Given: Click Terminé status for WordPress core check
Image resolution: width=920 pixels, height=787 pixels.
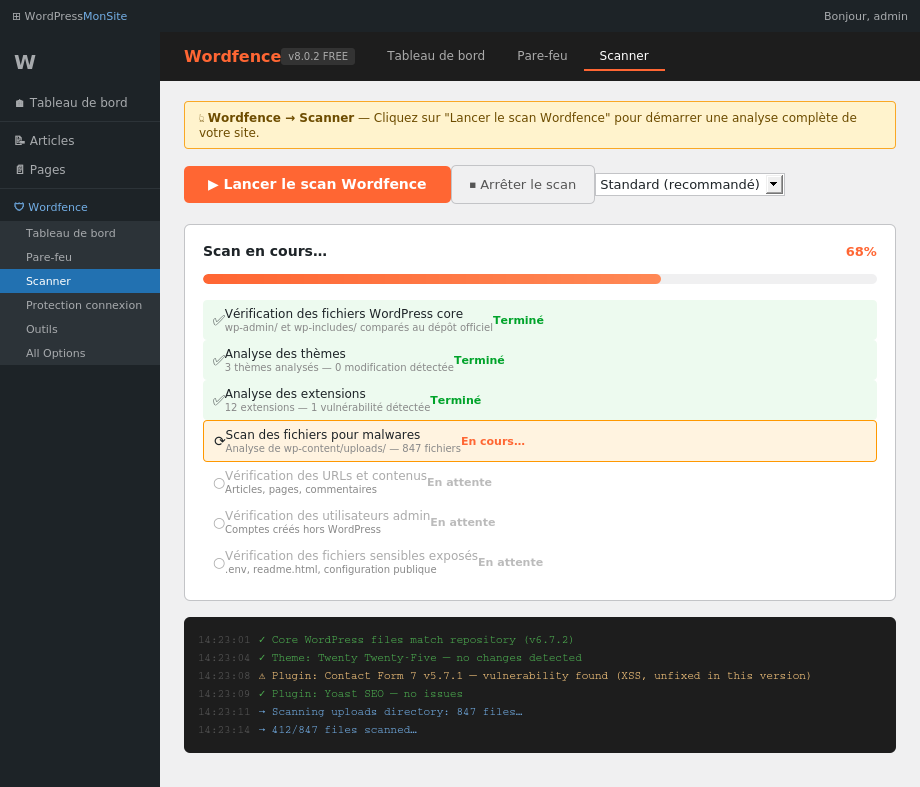Looking at the screenshot, I should point(518,320).
